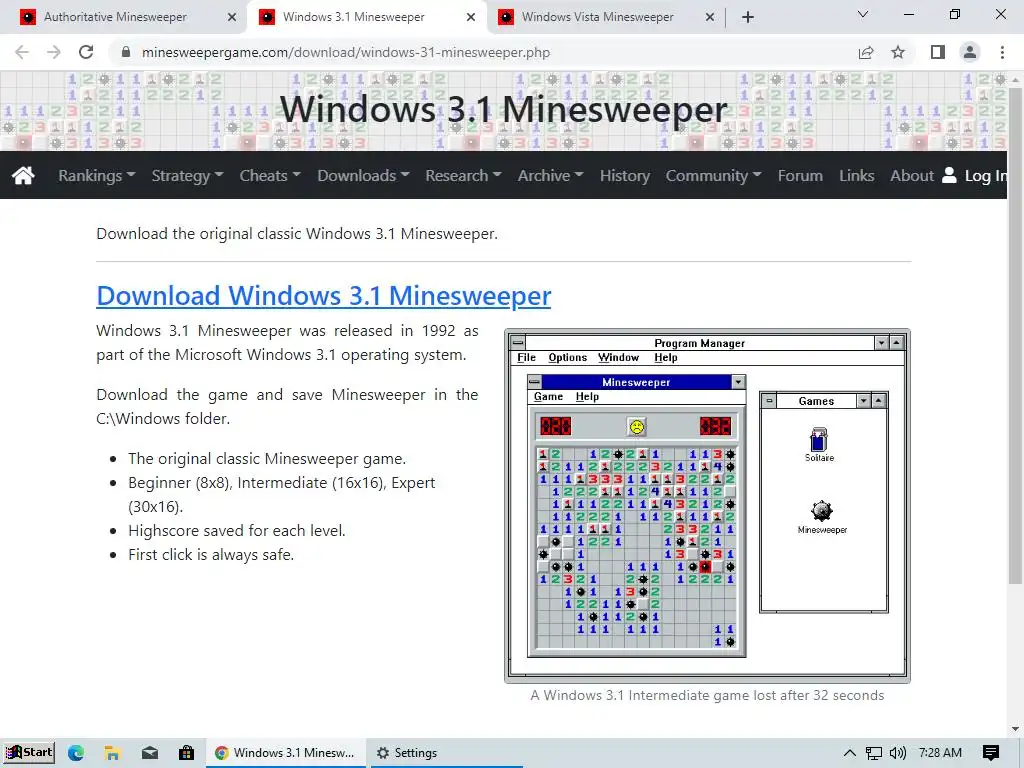Expand the Community menu
This screenshot has width=1024, height=768.
point(713,176)
